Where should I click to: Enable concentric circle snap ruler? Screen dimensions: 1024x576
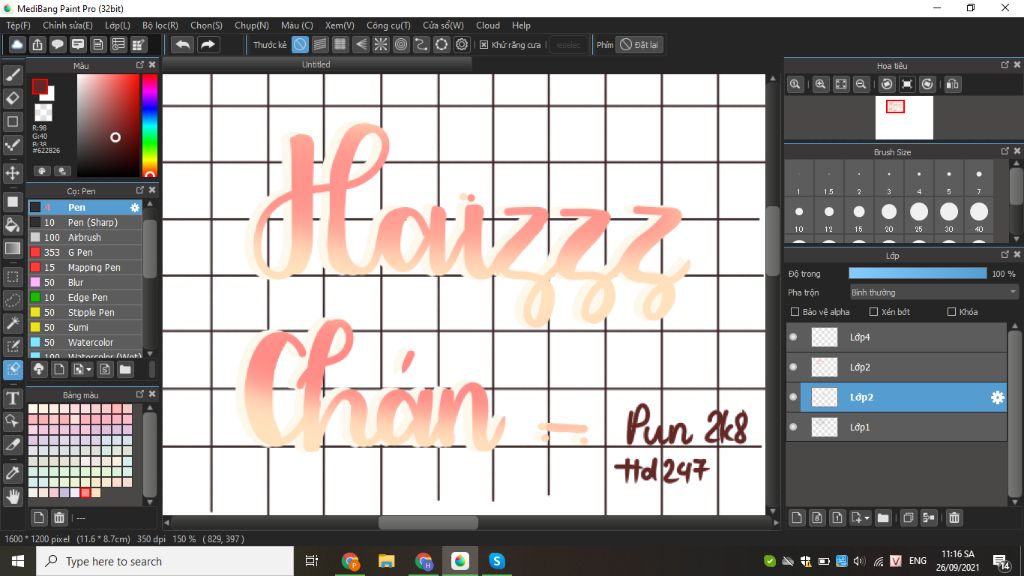(401, 44)
